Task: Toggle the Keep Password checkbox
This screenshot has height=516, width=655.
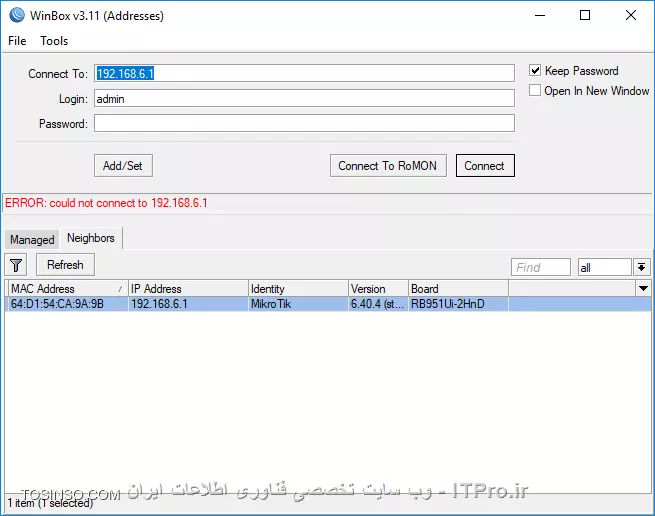Action: pyautogui.click(x=535, y=70)
